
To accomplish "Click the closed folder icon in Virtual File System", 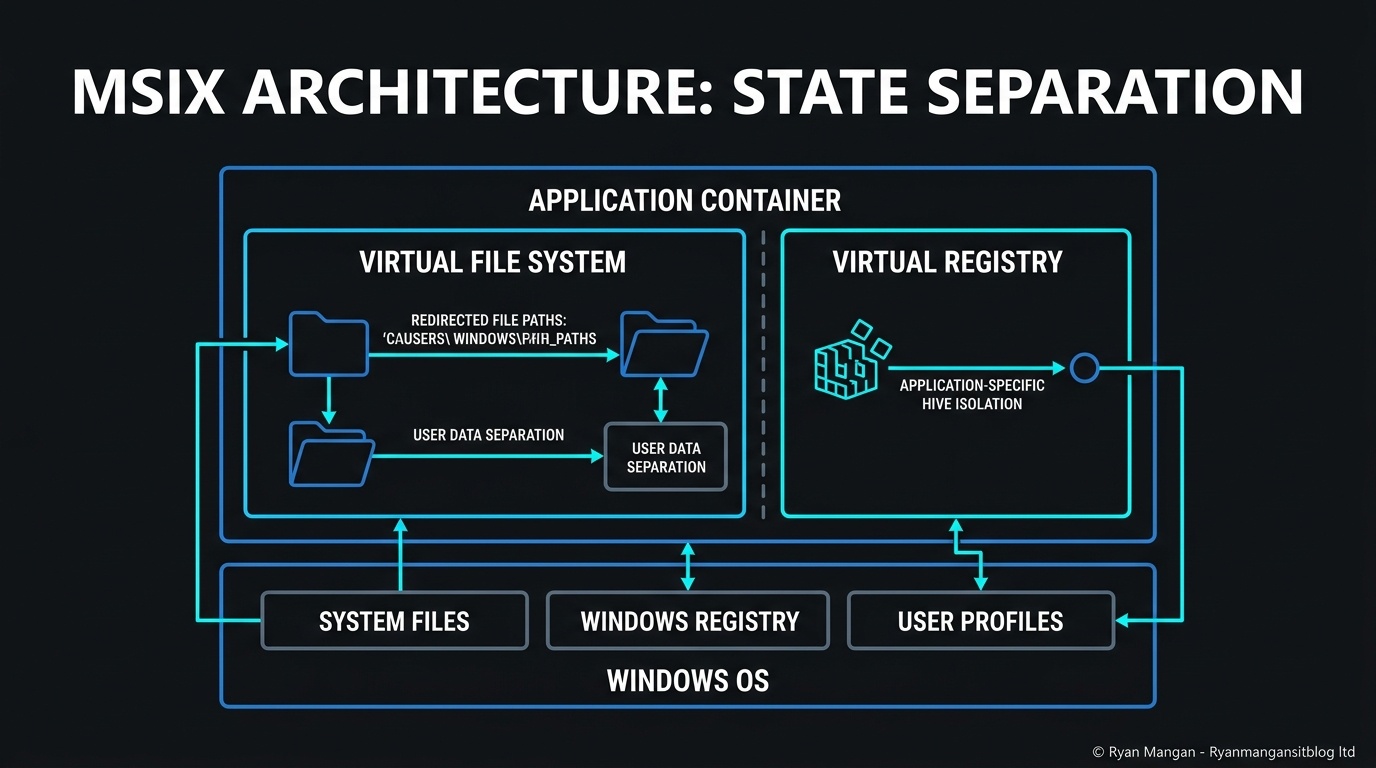I will coord(328,344).
